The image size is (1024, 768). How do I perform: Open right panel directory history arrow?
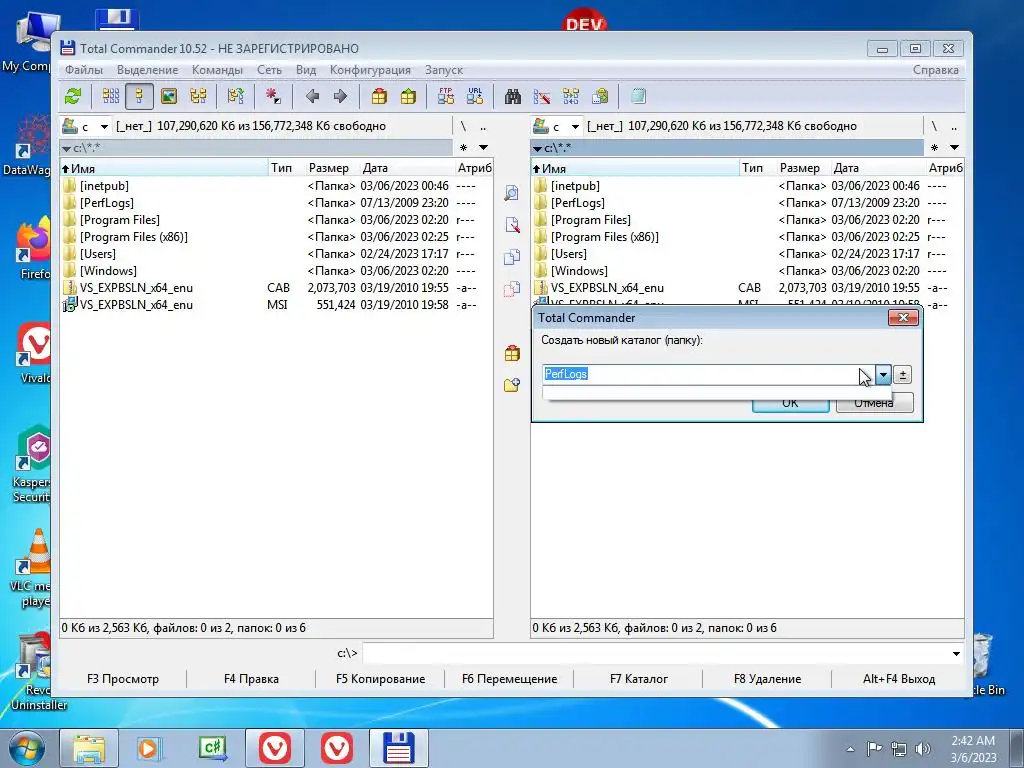pyautogui.click(x=954, y=148)
